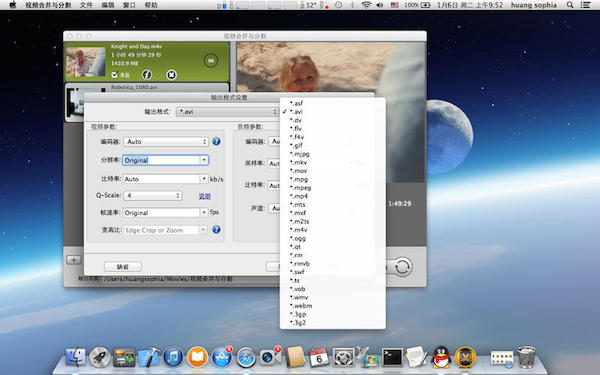Click the OK circle on Knight and Day item
600x375 pixels.
pos(210,60)
